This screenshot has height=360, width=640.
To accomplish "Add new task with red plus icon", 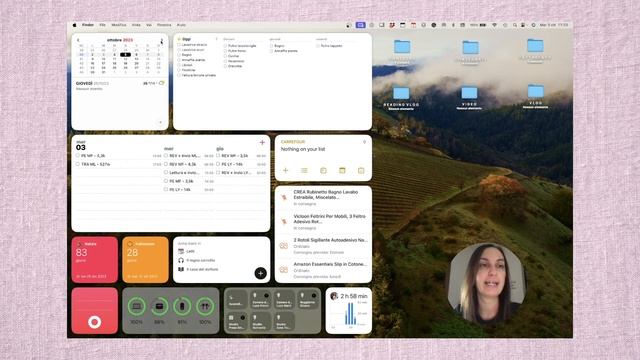I will tap(262, 142).
